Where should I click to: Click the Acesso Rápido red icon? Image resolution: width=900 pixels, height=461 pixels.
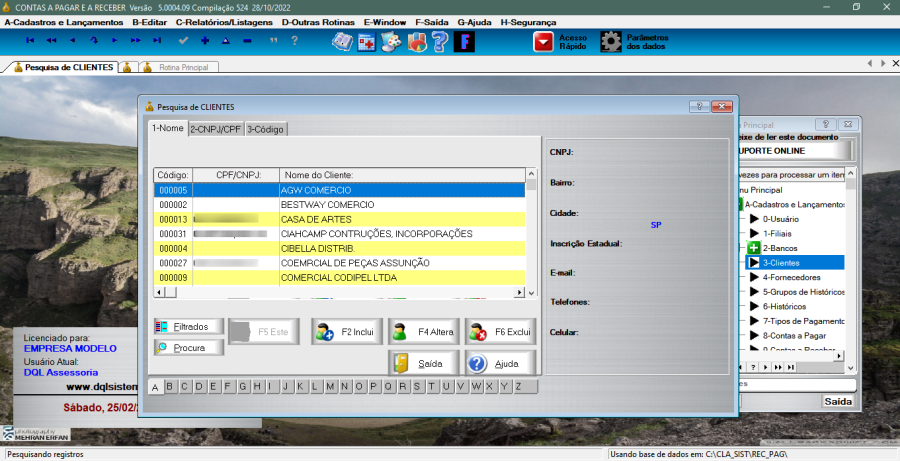coord(543,42)
